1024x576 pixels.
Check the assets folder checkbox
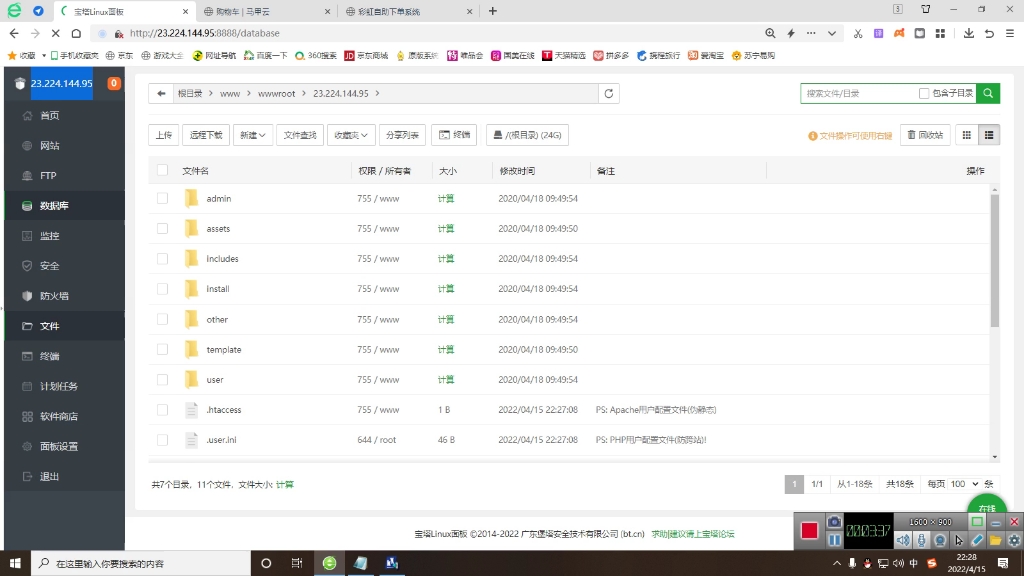pos(163,229)
